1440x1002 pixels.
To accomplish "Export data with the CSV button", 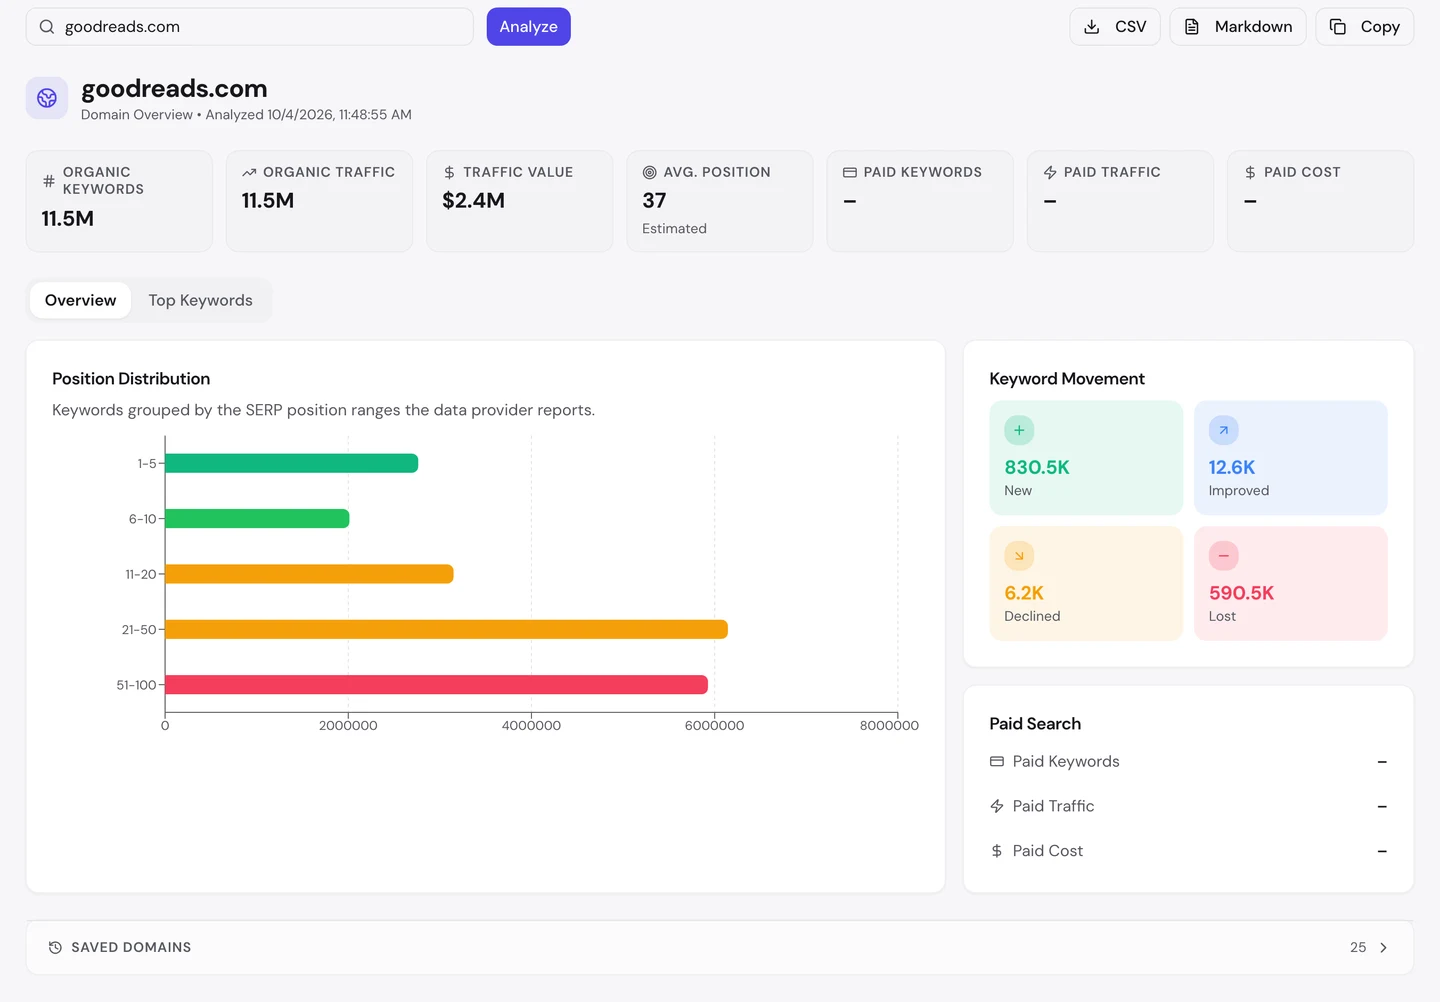I will pyautogui.click(x=1115, y=27).
